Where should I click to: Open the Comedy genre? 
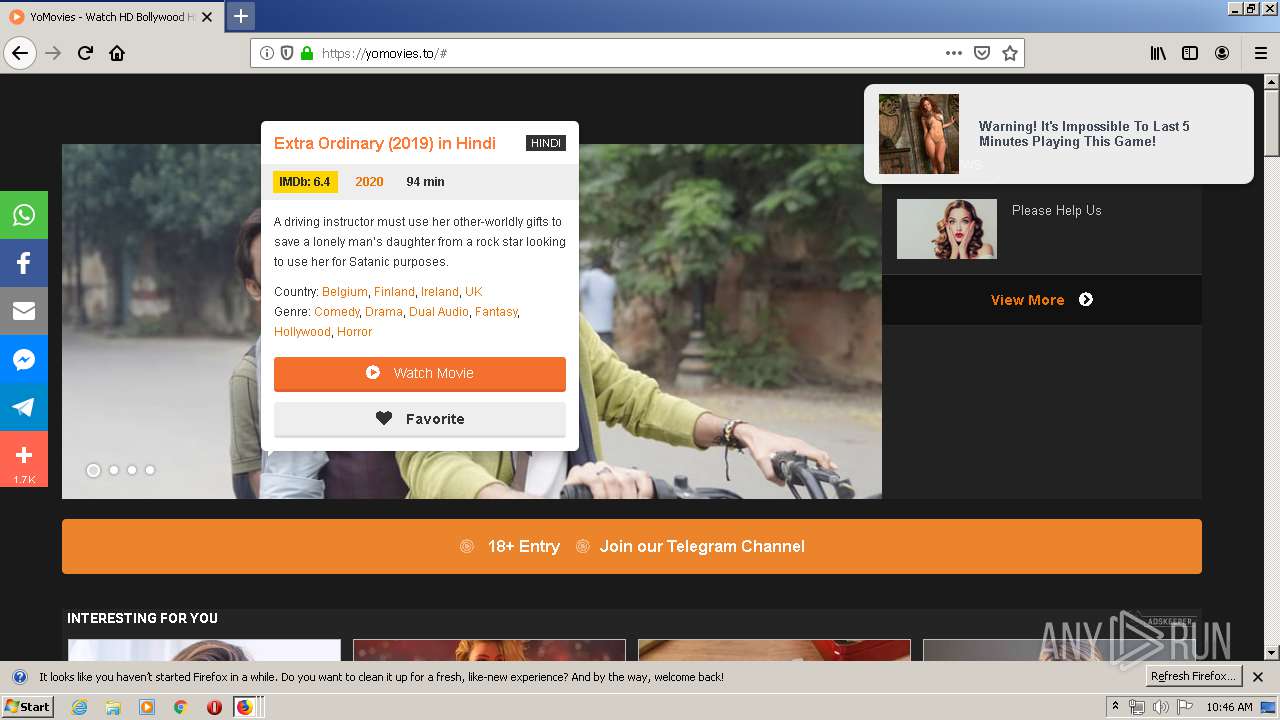click(x=337, y=312)
